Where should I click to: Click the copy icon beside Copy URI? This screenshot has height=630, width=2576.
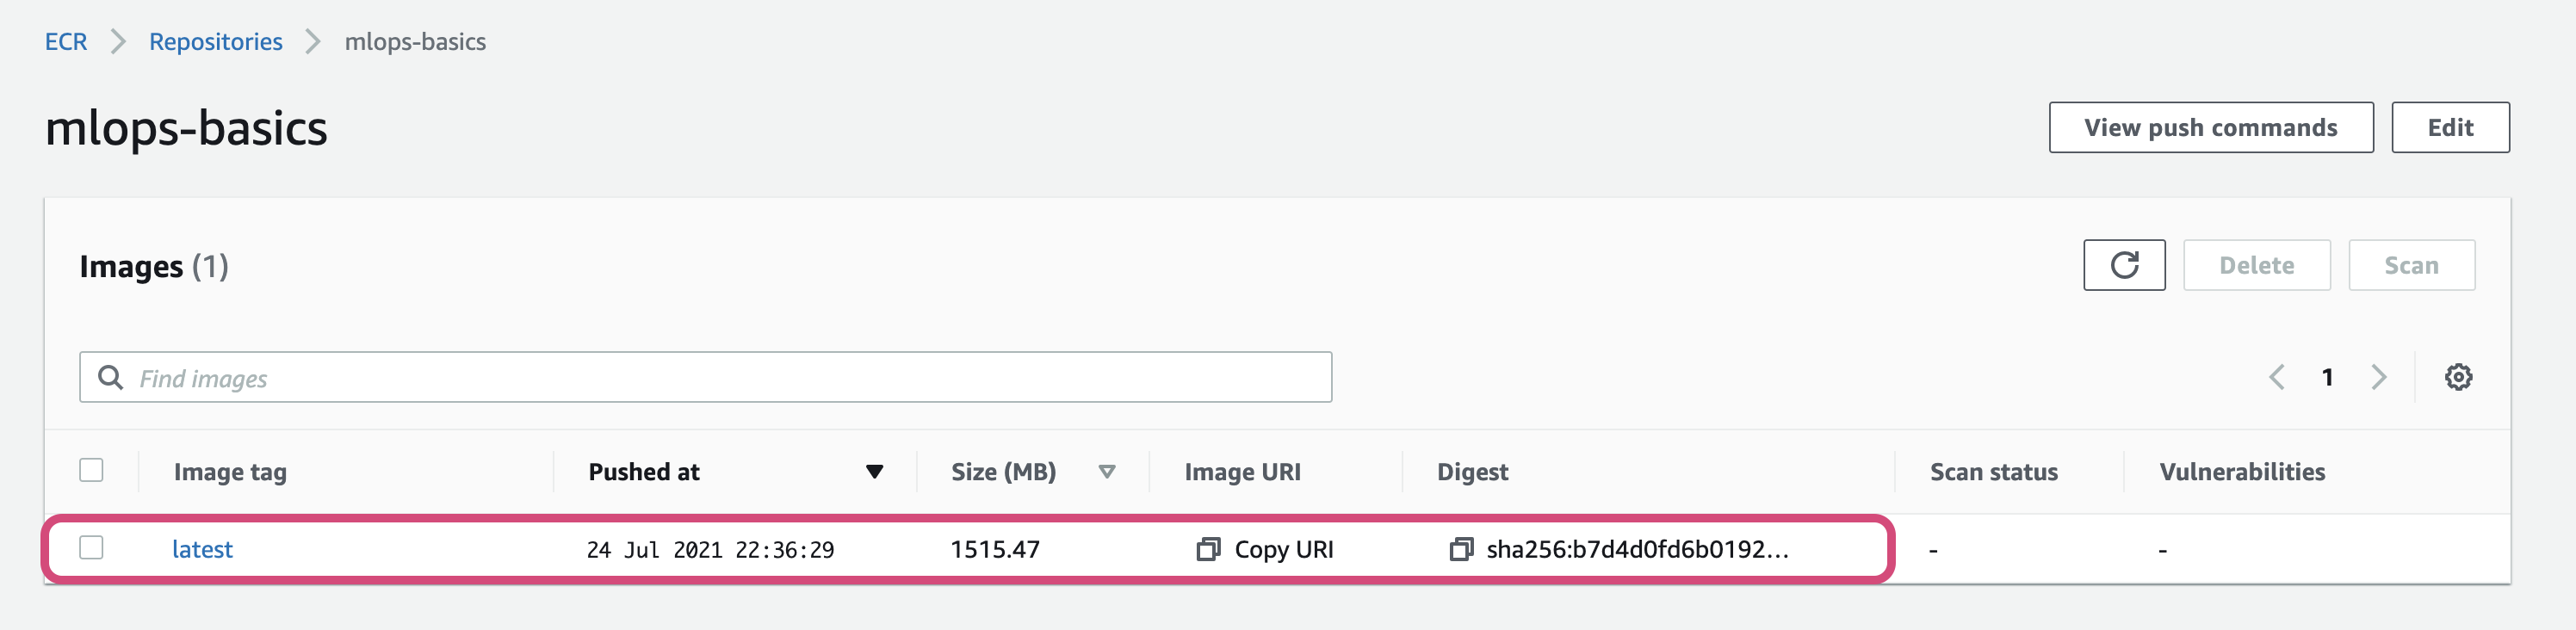[x=1208, y=549]
